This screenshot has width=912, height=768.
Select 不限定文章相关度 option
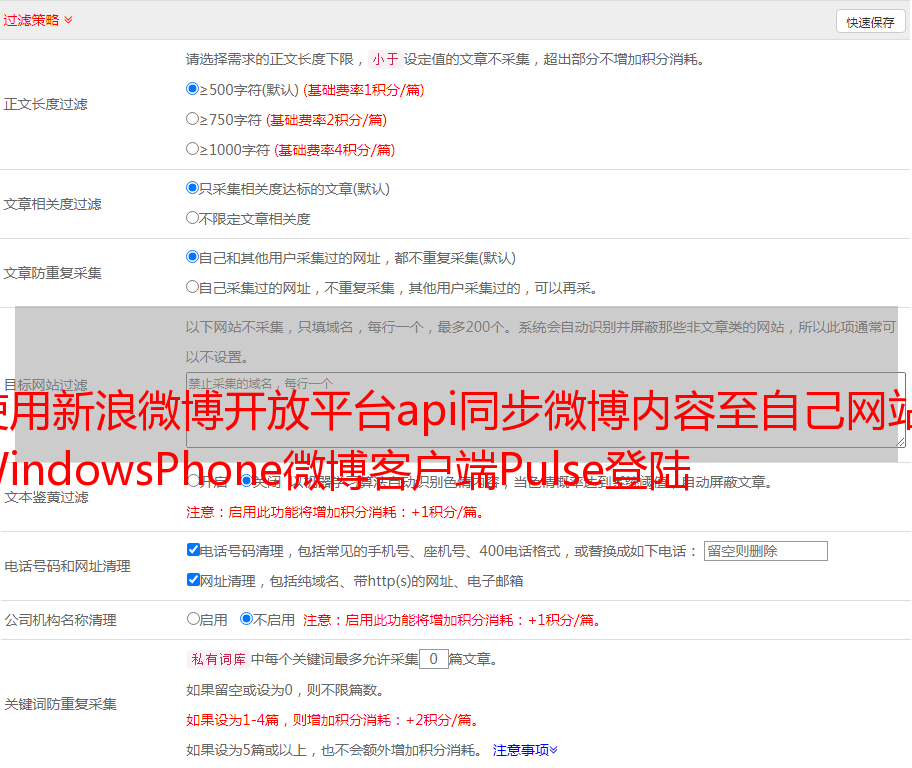(x=193, y=218)
